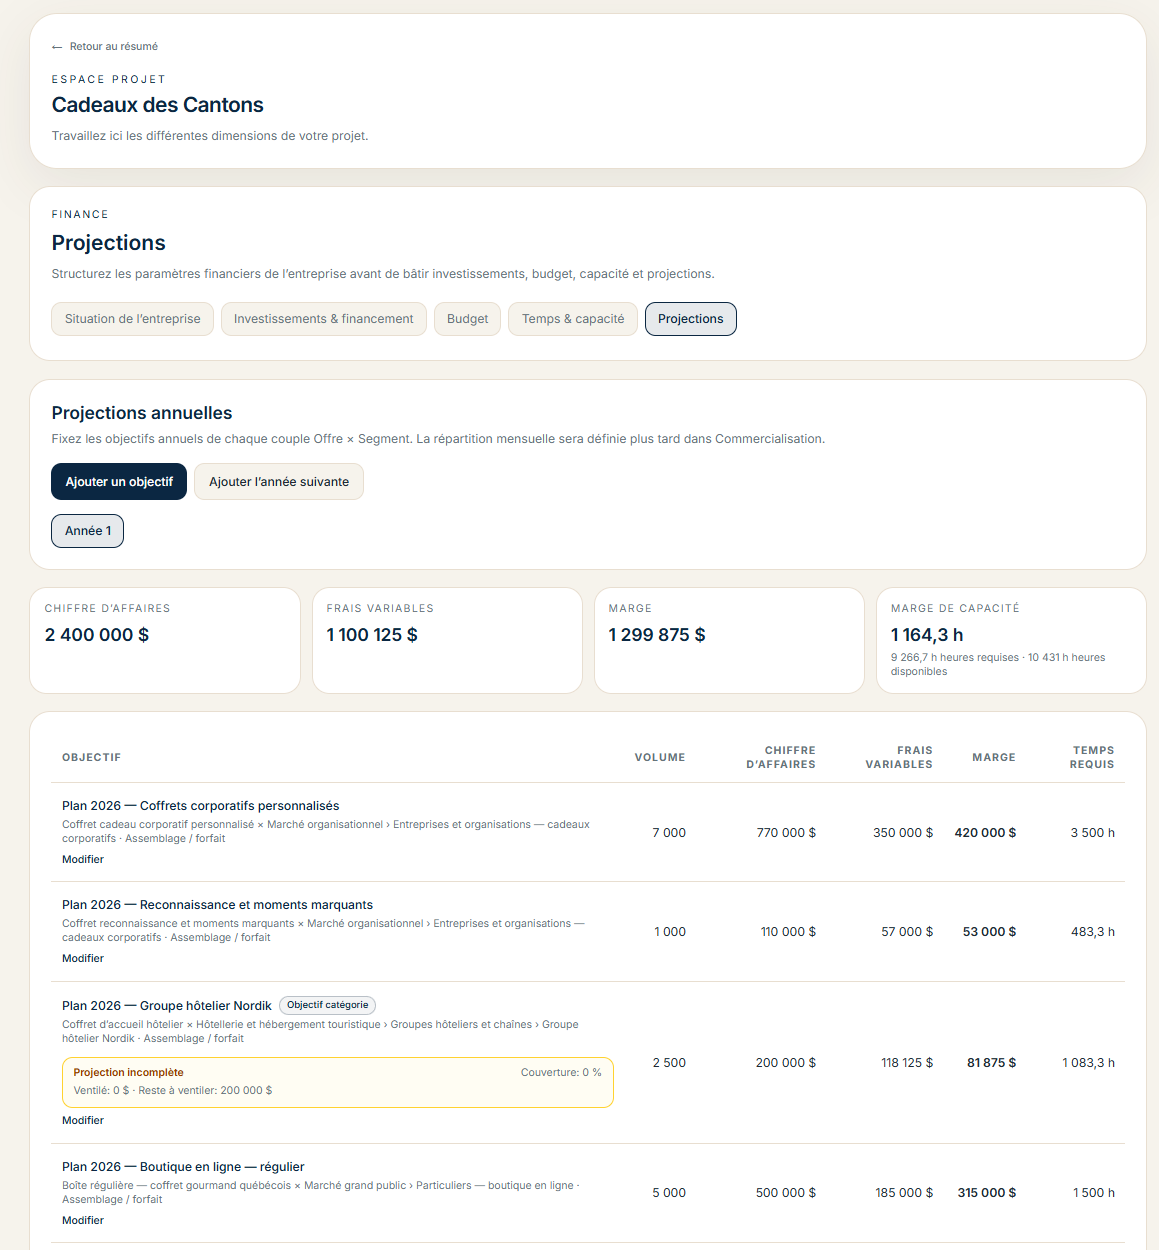Click the 770 000 $ revenue cell
Viewport: 1159px width, 1250px height.
pos(786,833)
